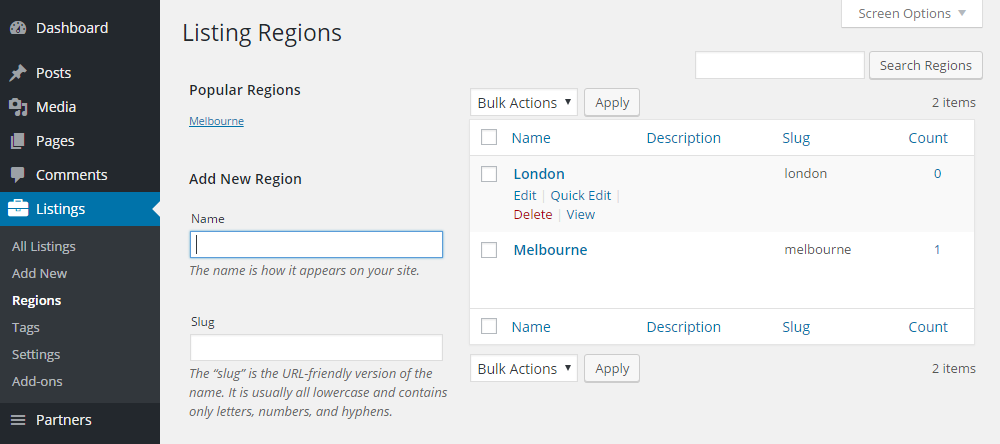Open Add-ons submenu item

tap(37, 381)
